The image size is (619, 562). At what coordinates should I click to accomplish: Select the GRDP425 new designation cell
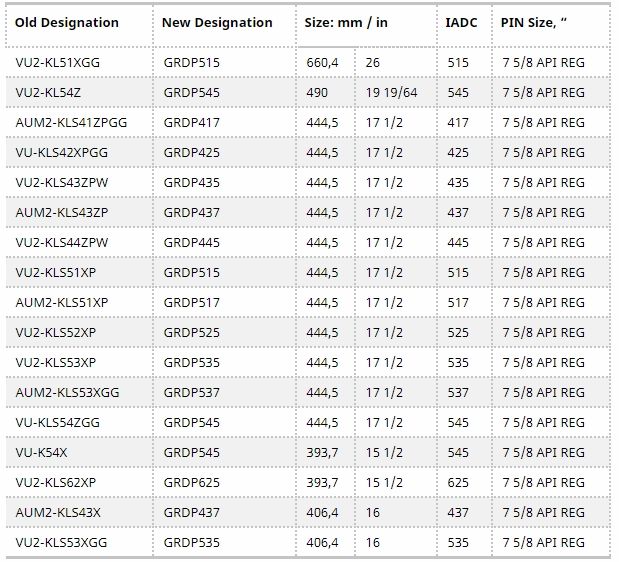(191, 152)
